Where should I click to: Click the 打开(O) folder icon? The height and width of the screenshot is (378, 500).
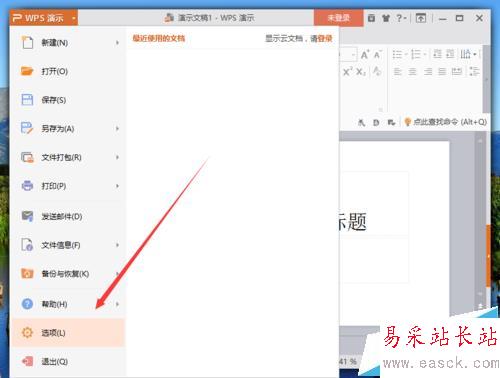(x=27, y=71)
